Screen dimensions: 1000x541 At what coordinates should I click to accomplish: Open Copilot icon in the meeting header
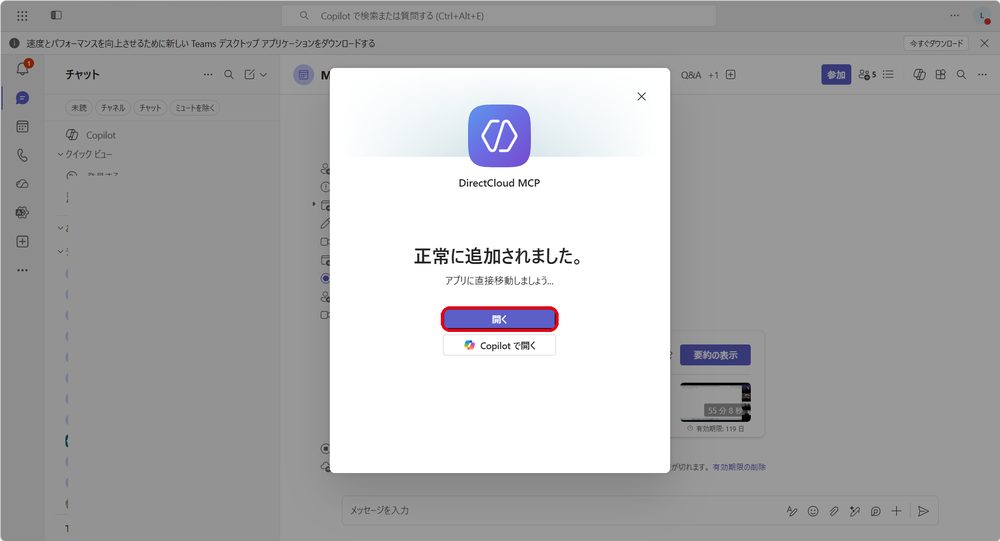tap(919, 75)
